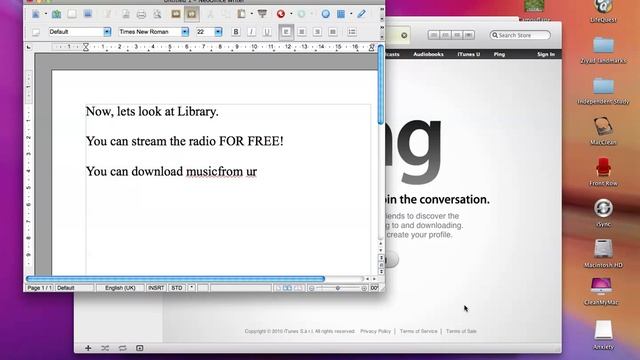Screen dimensions: 640x360
Task: Undo the last action in Writer
Action: pos(281,14)
